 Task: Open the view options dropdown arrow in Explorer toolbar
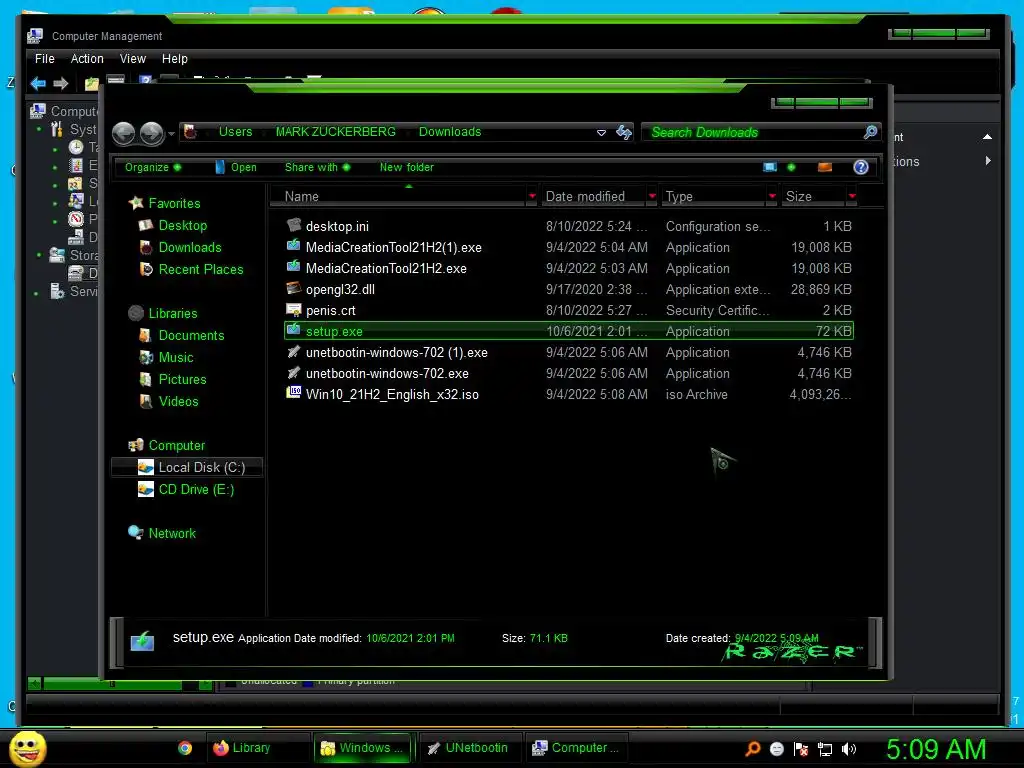792,167
